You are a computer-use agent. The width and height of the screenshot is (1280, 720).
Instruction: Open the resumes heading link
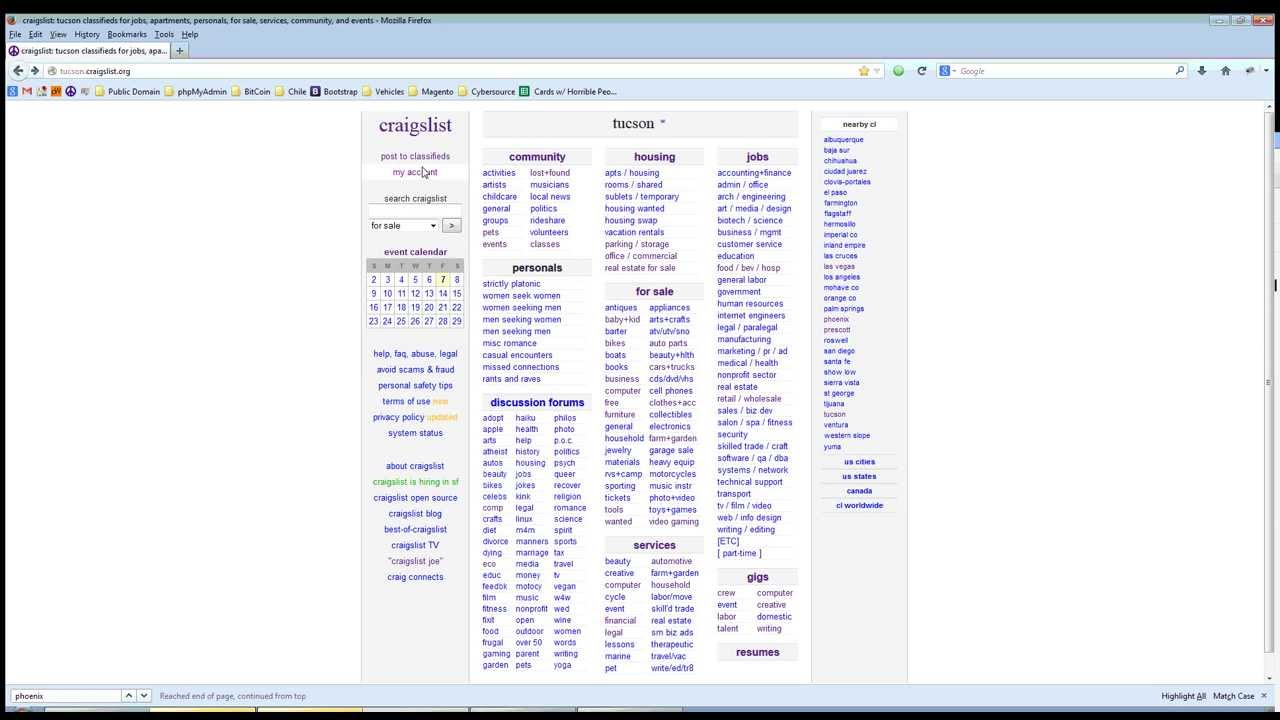757,652
